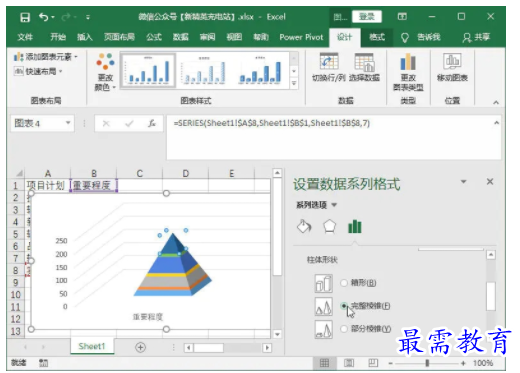Save the workbook with the floppy icon
This screenshot has height=373, width=520.
[x=25, y=17]
